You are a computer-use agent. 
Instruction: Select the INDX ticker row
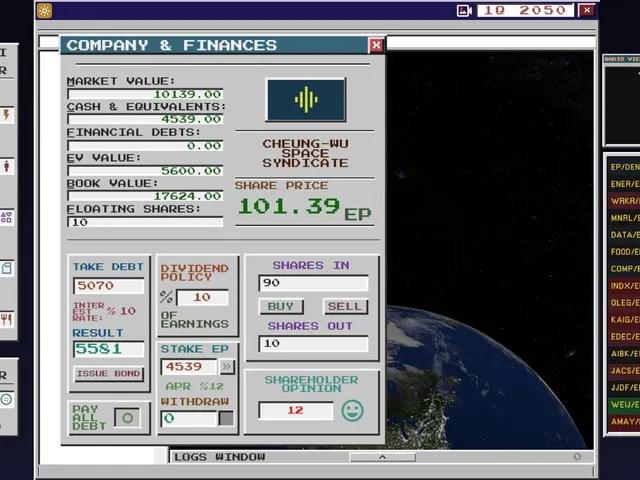click(x=624, y=286)
